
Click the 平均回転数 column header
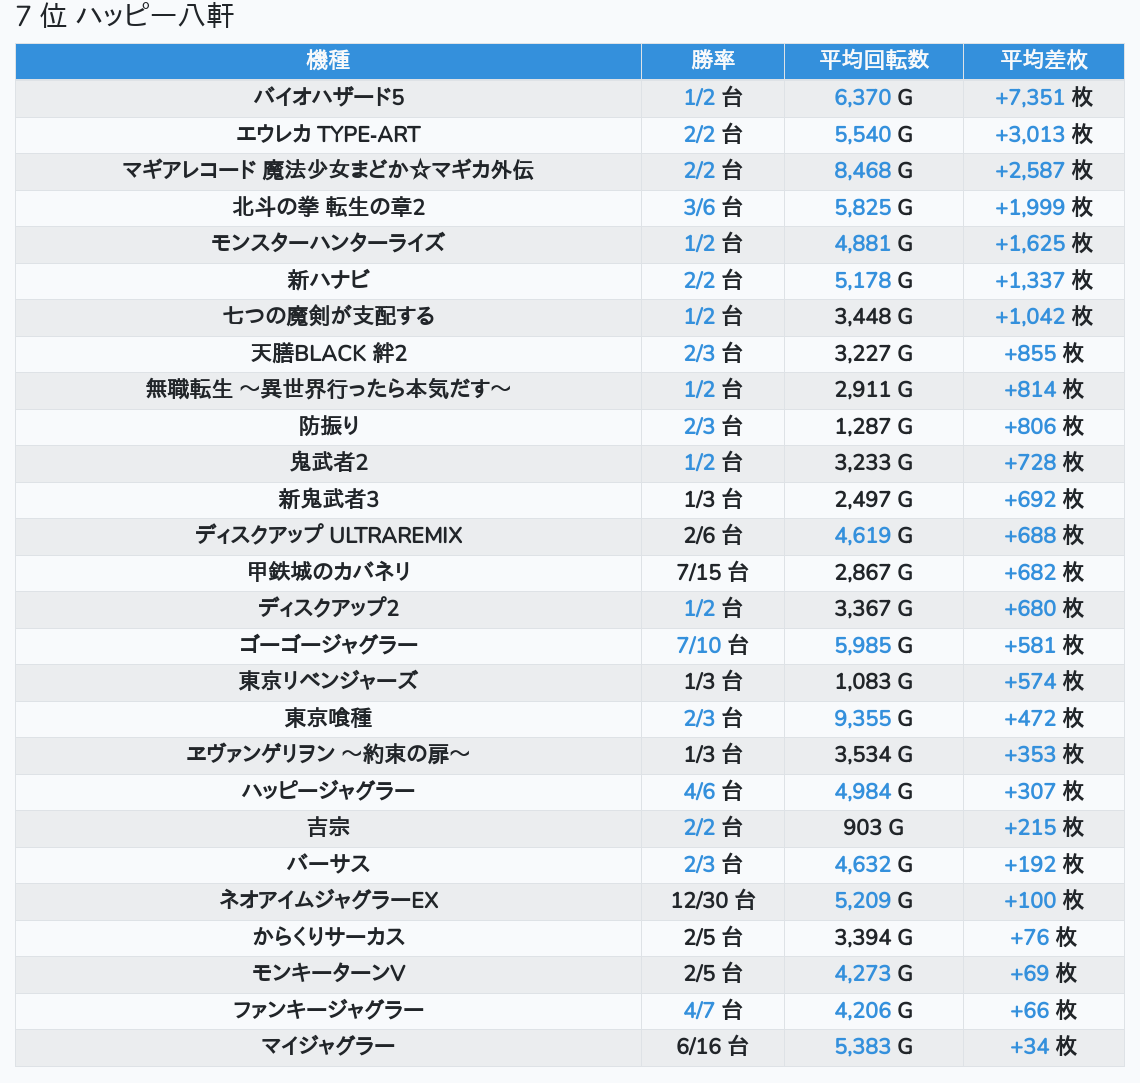pyautogui.click(x=873, y=60)
